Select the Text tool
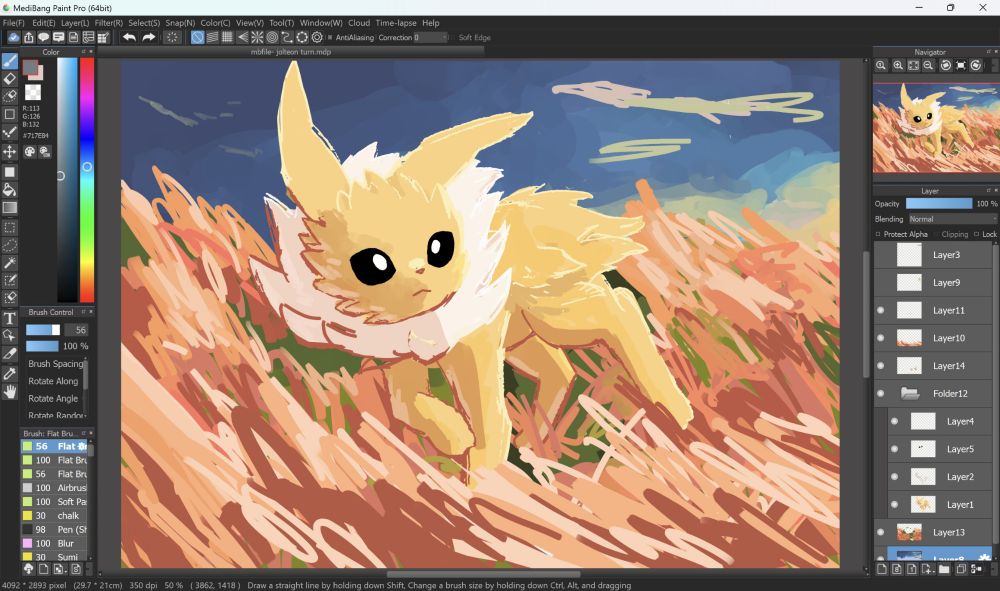The height and width of the screenshot is (591, 1000). tap(10, 317)
